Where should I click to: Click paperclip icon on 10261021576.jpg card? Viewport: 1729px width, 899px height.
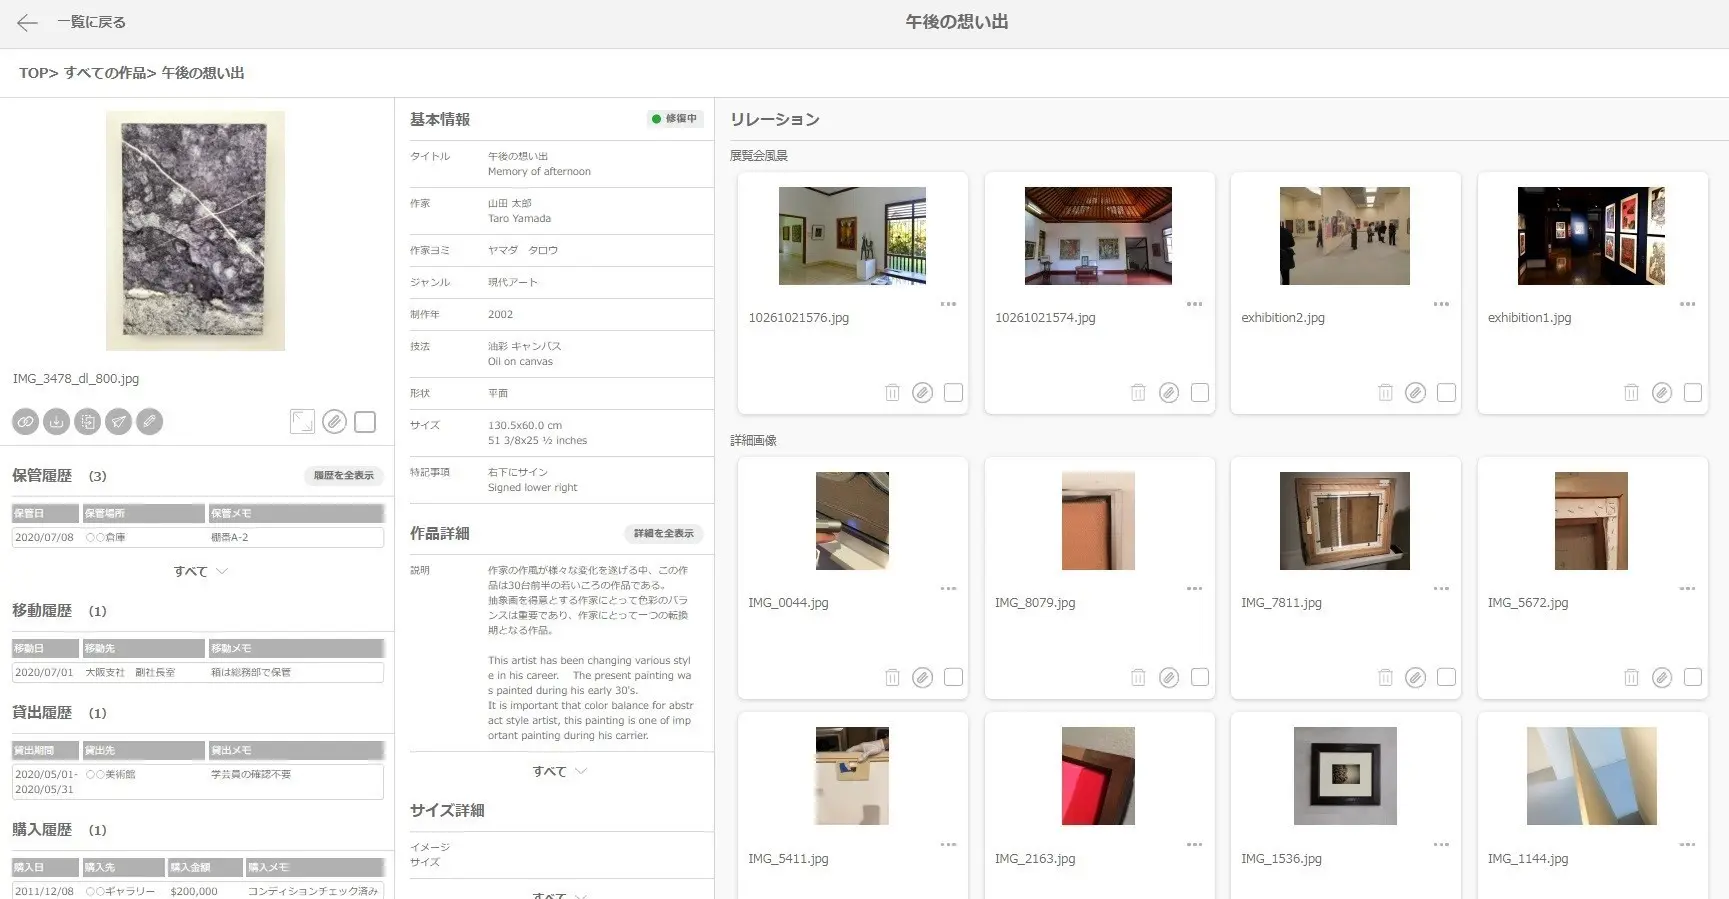coord(923,393)
